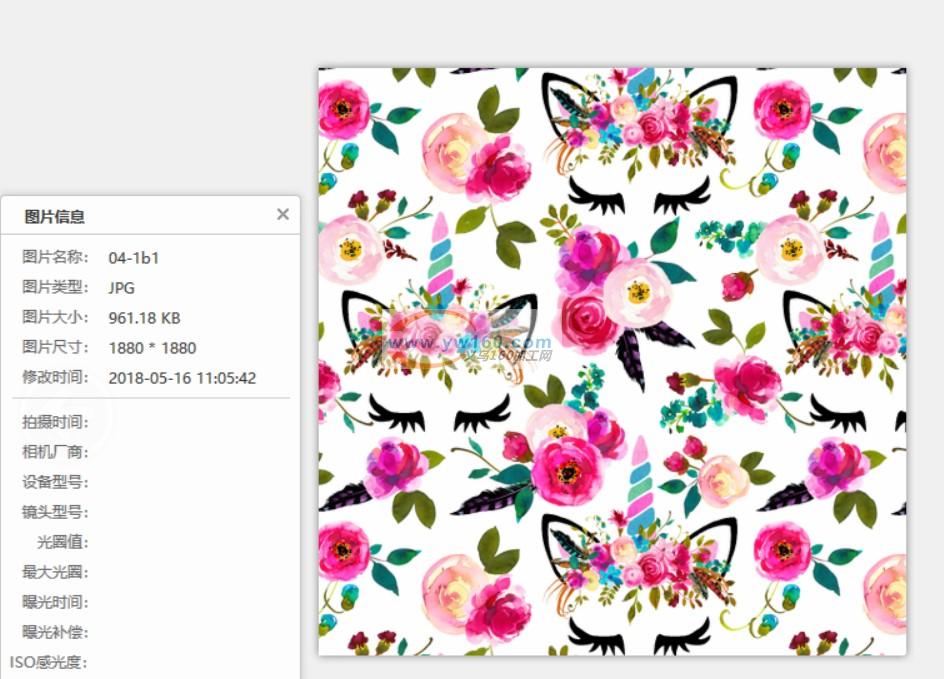Screen dimensions: 944x679
Task: Click the 曝光时间 label
Action: tap(56, 602)
